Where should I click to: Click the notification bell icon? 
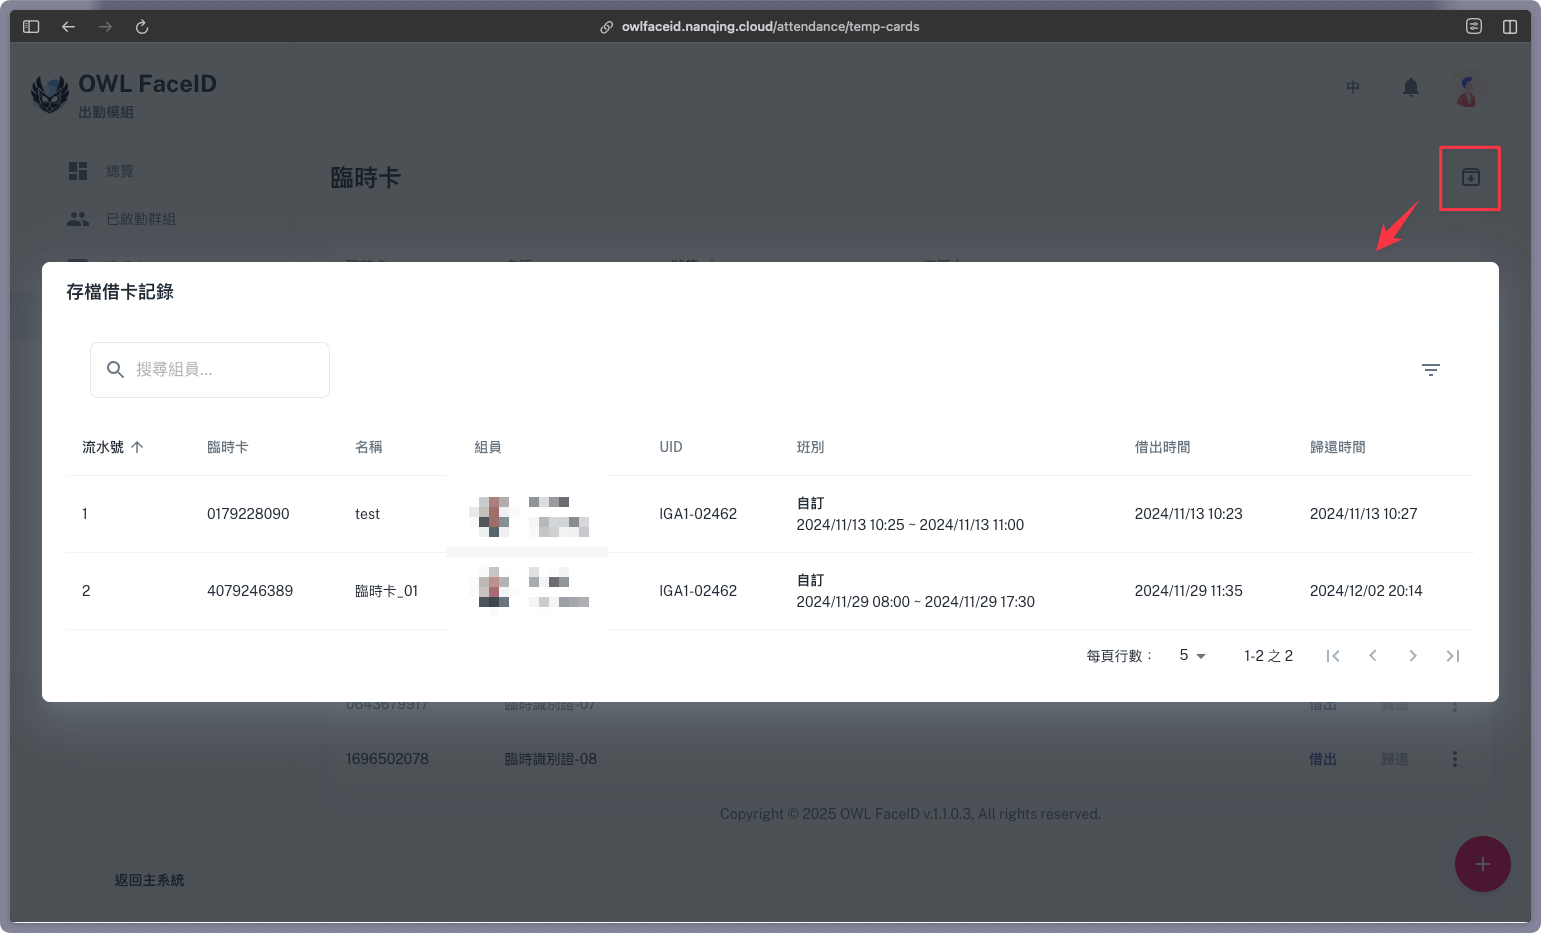pos(1410,88)
